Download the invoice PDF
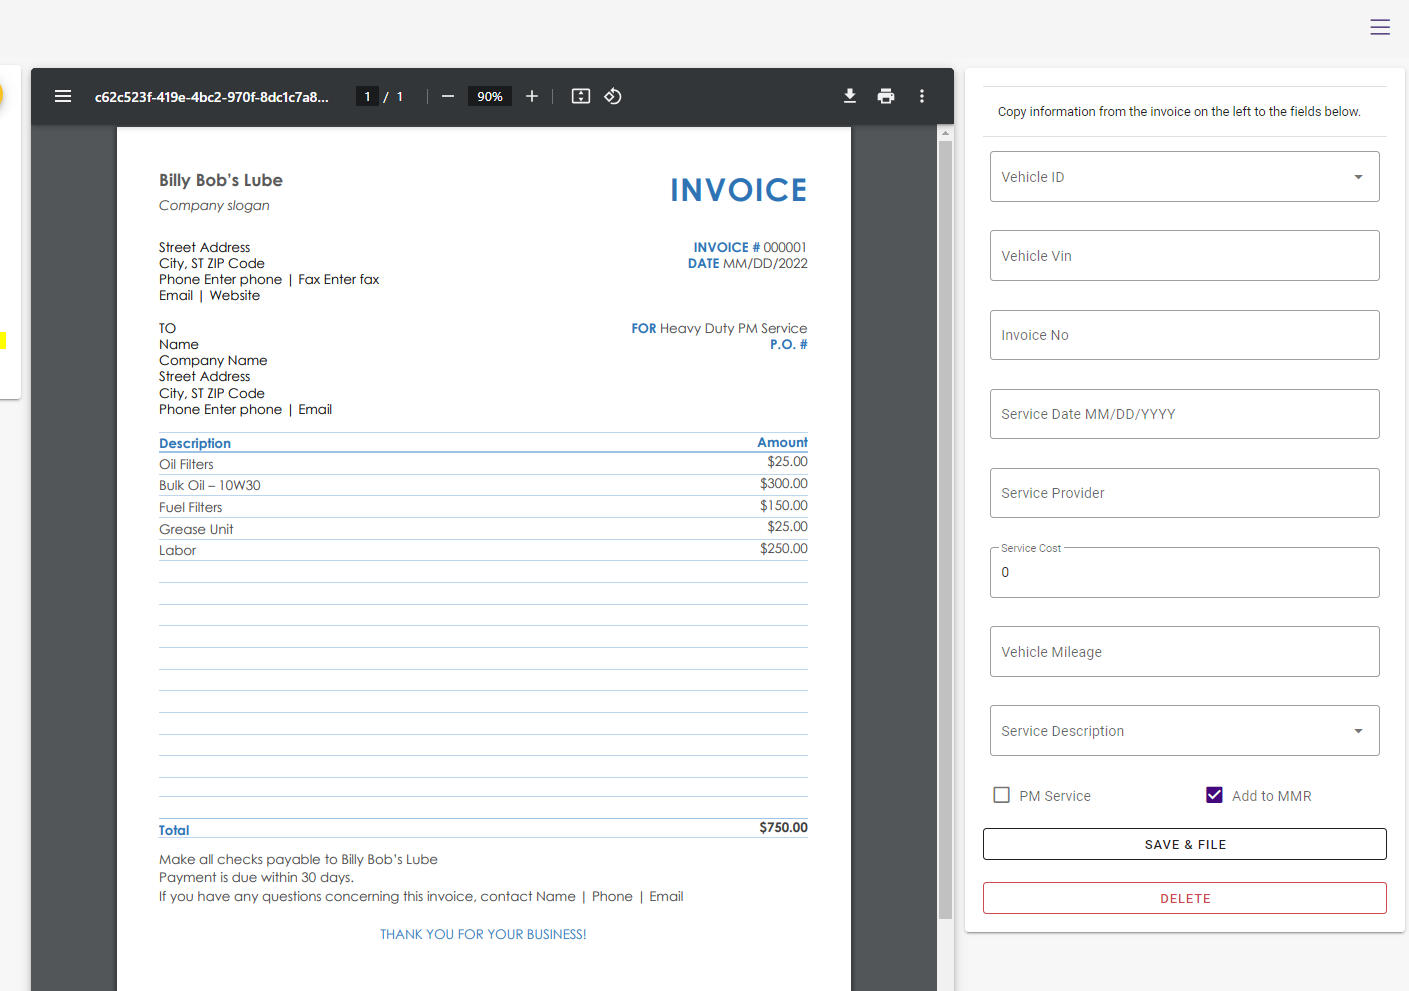The image size is (1409, 991). point(850,97)
